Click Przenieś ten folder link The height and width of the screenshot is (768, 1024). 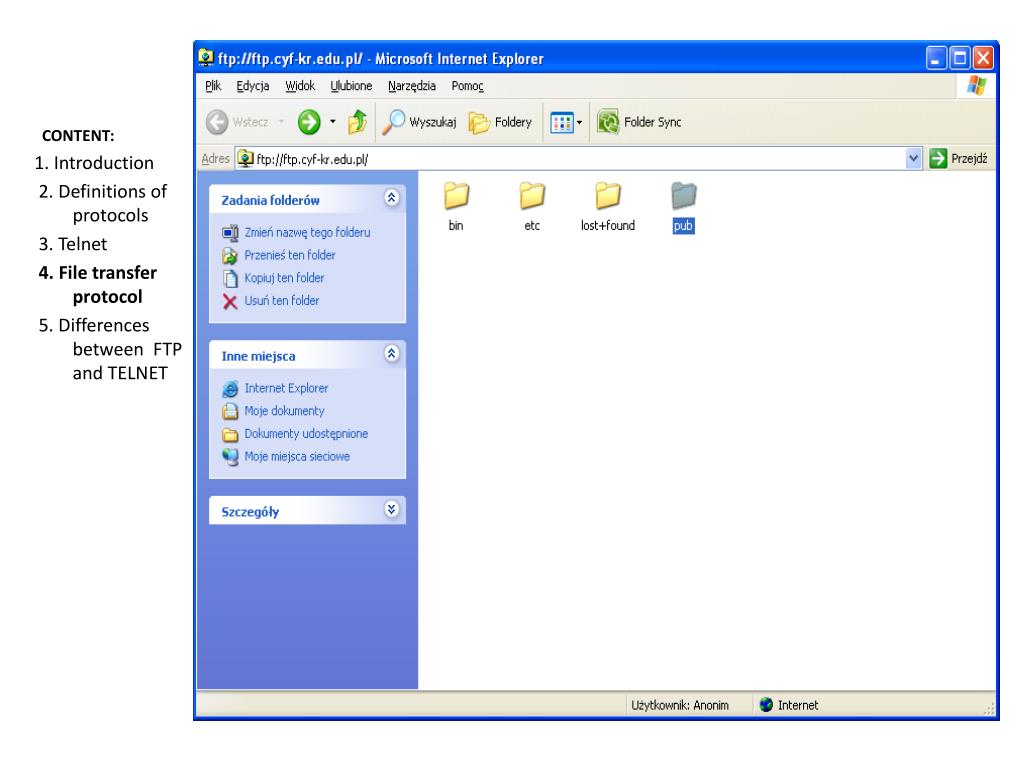(x=290, y=255)
